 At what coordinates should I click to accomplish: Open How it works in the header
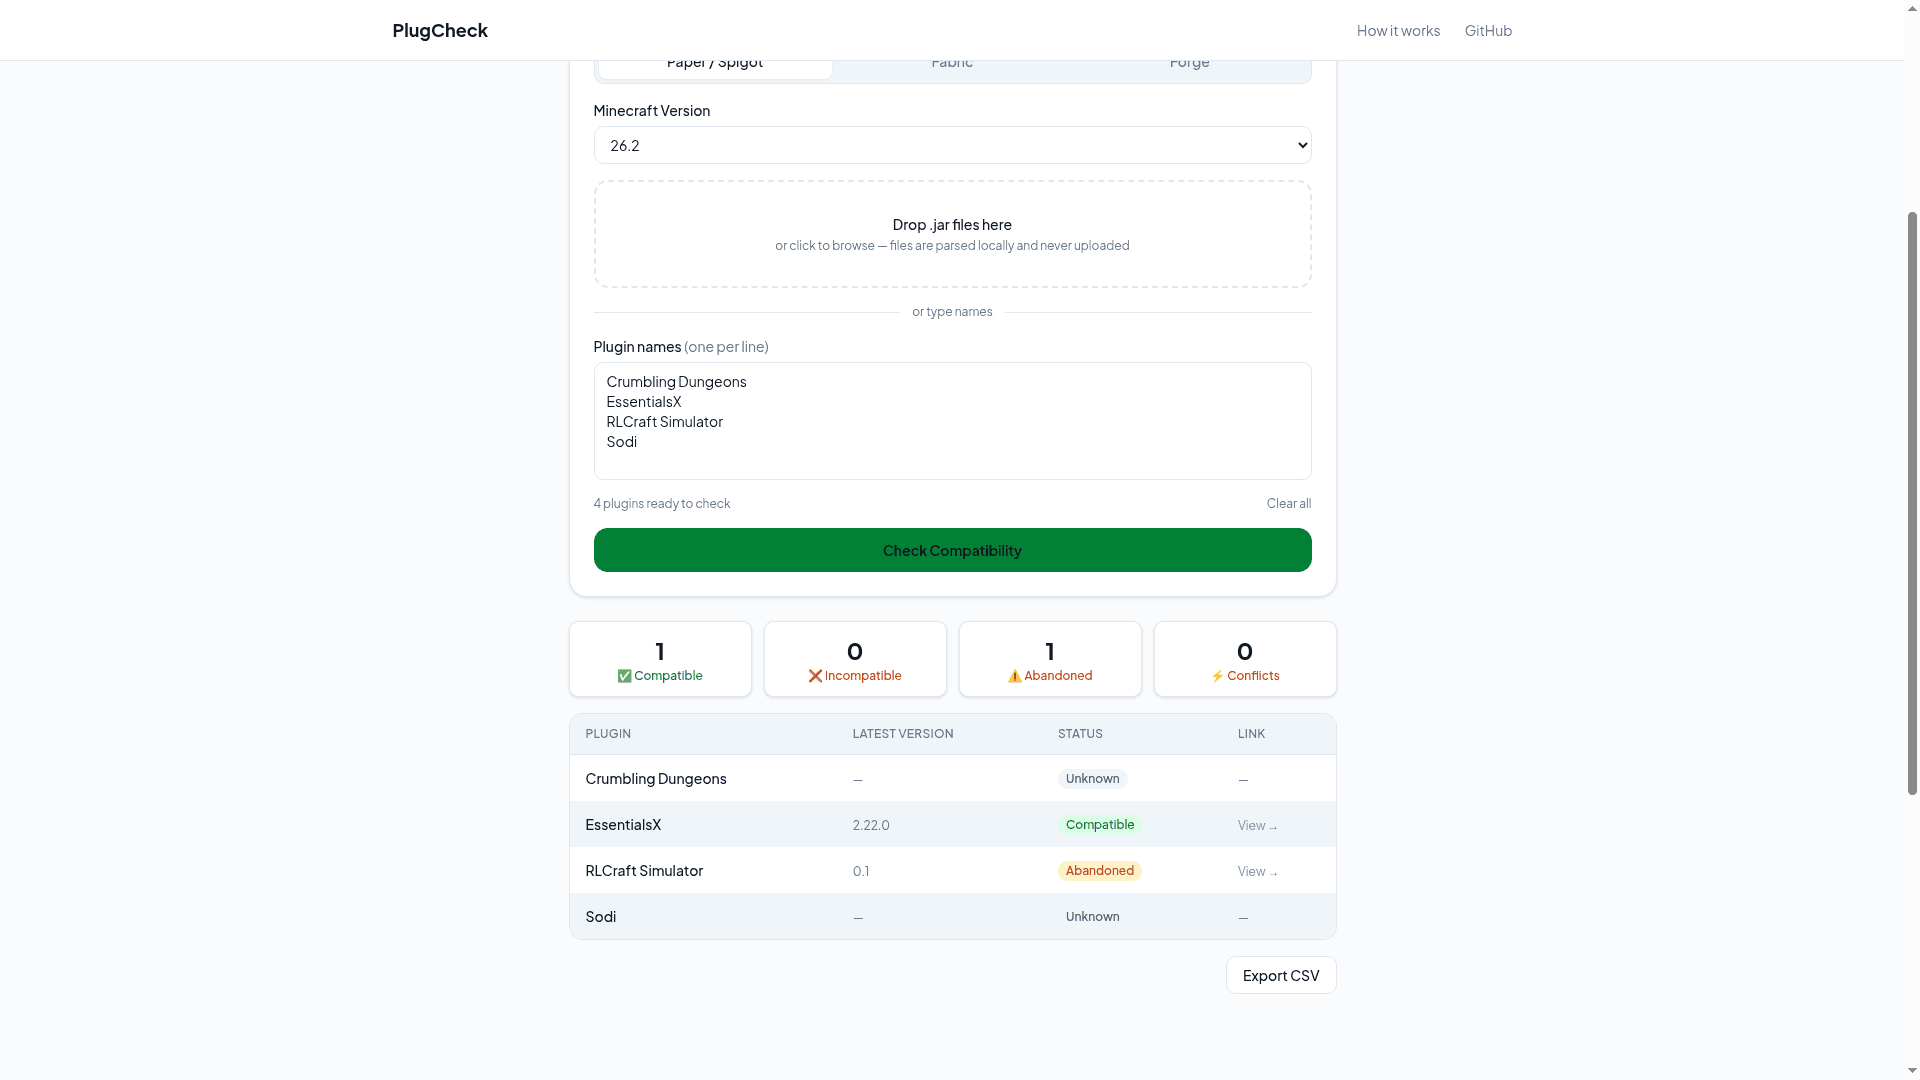tap(1398, 30)
